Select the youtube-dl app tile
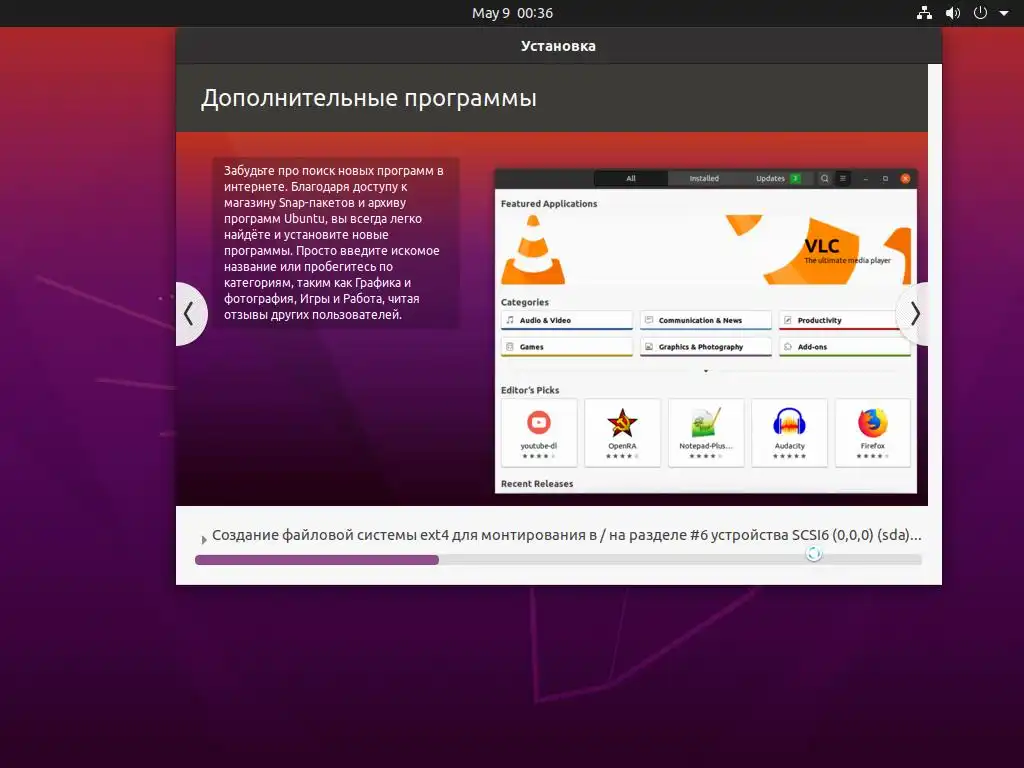The image size is (1024, 768). coord(539,433)
